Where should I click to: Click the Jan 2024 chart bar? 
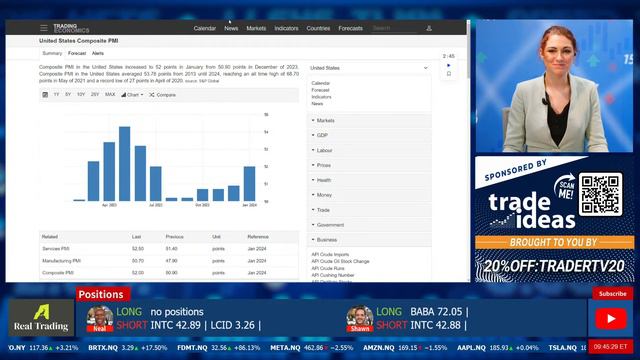pos(249,184)
